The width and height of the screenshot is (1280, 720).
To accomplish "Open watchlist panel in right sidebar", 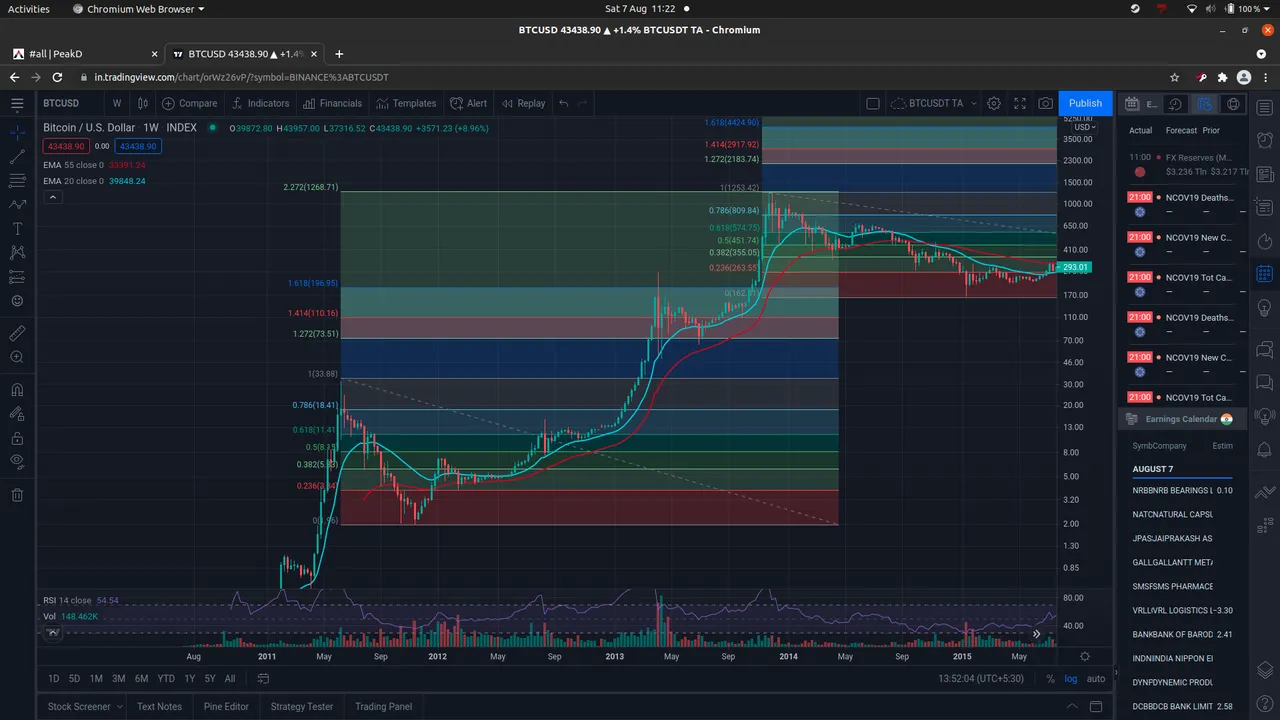I will (x=1264, y=107).
